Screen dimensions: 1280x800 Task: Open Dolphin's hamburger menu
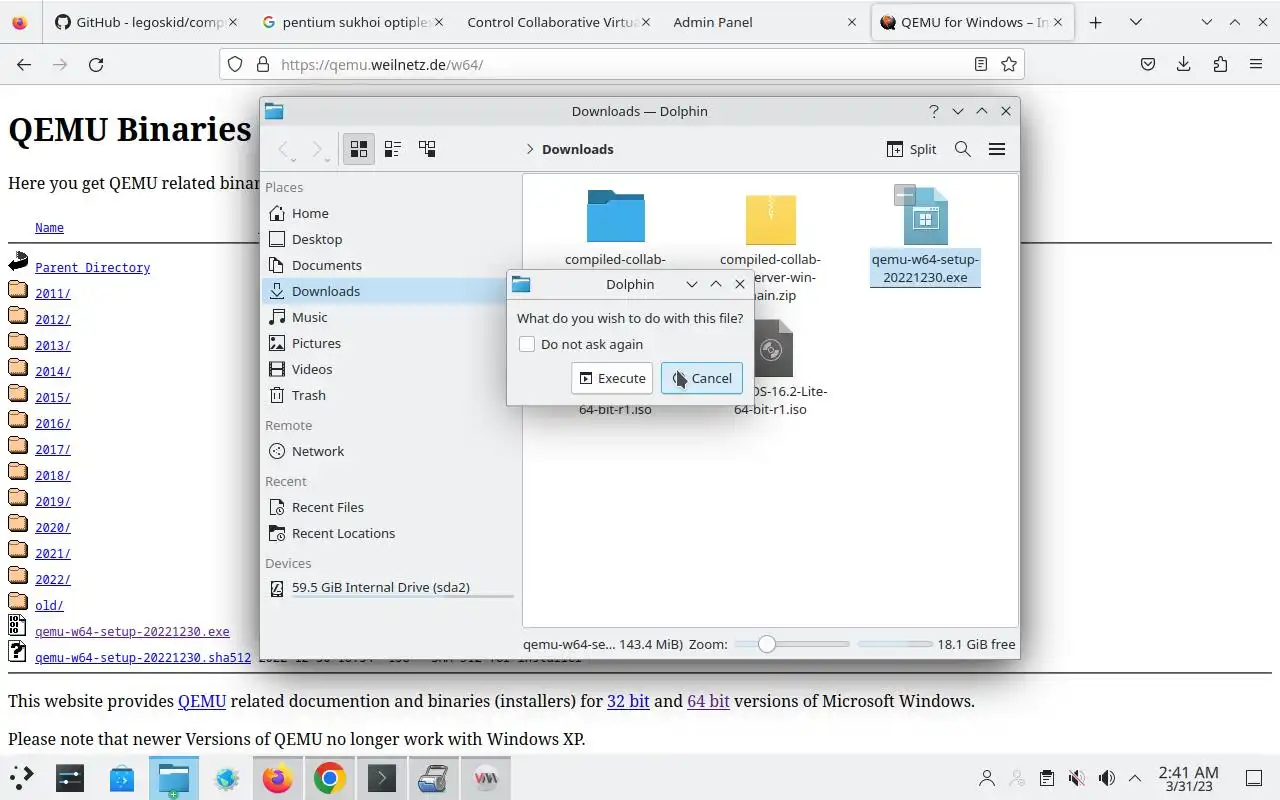pyautogui.click(x=997, y=149)
